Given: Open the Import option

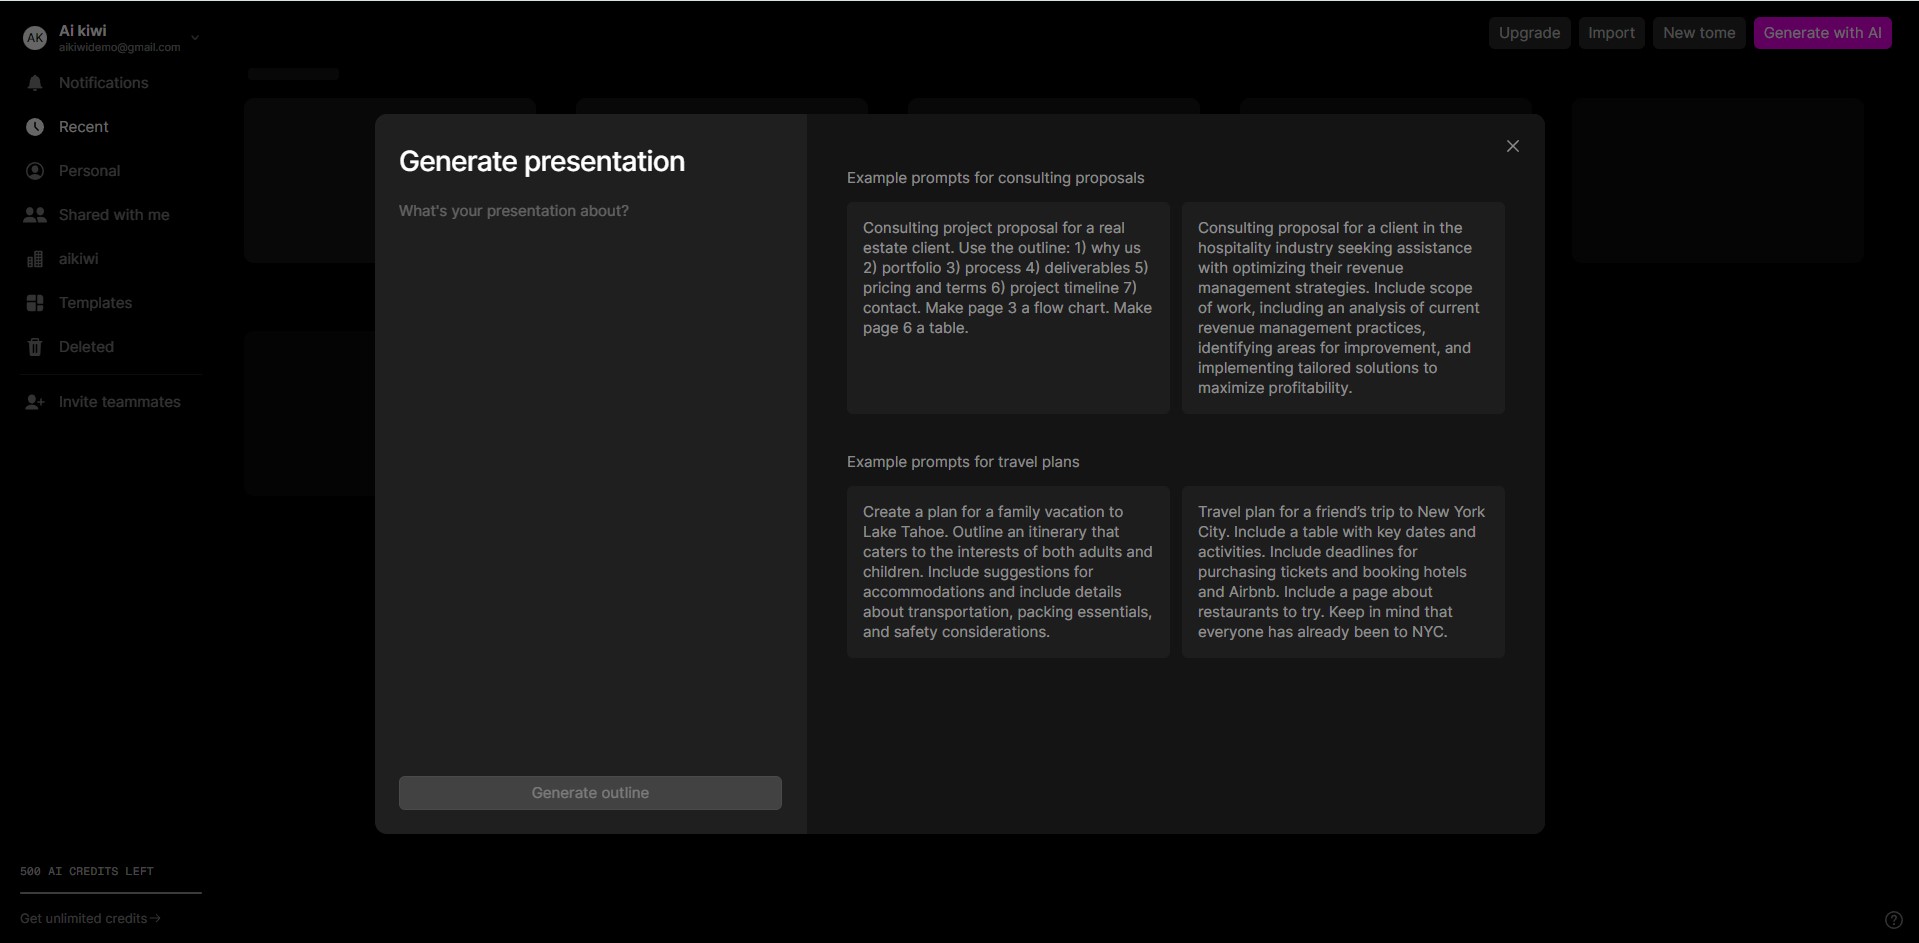Looking at the screenshot, I should point(1611,33).
